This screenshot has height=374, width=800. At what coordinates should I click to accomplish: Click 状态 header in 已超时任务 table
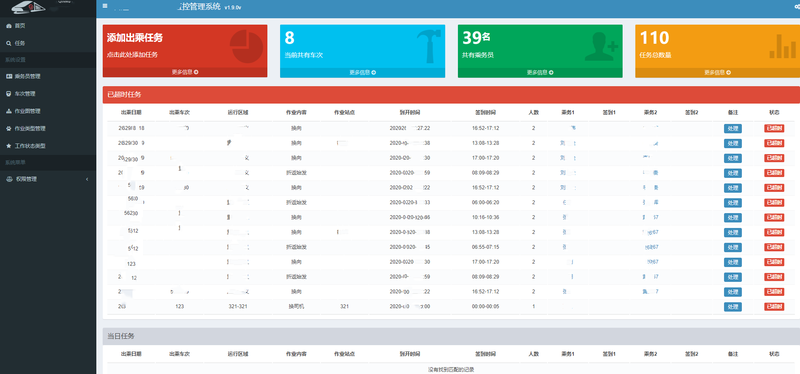[x=774, y=112]
